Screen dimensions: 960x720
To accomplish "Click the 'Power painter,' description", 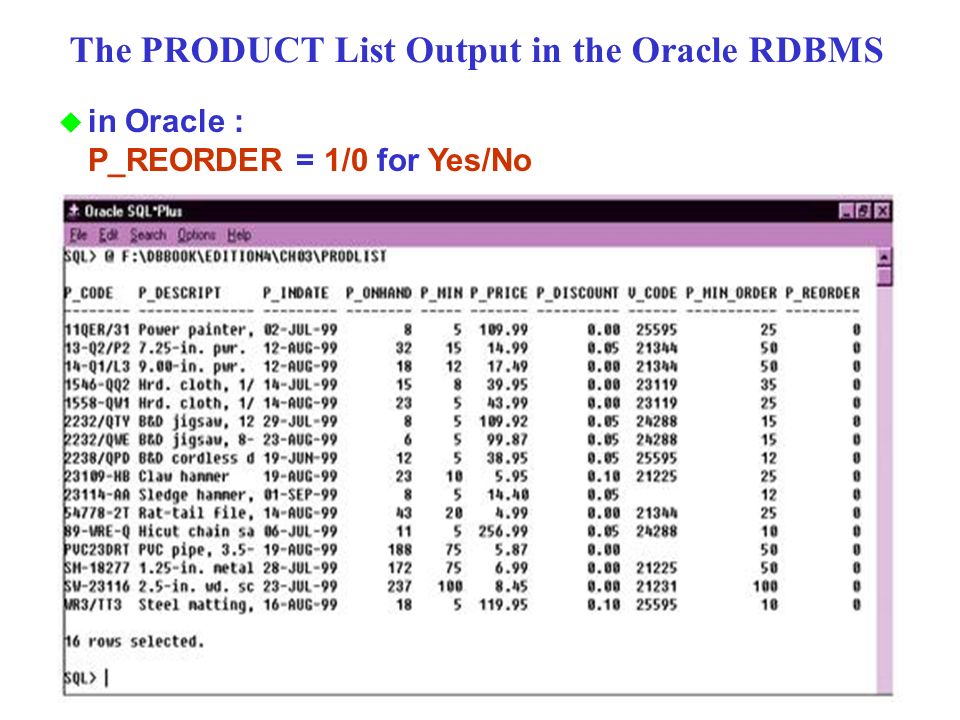I will coord(196,330).
